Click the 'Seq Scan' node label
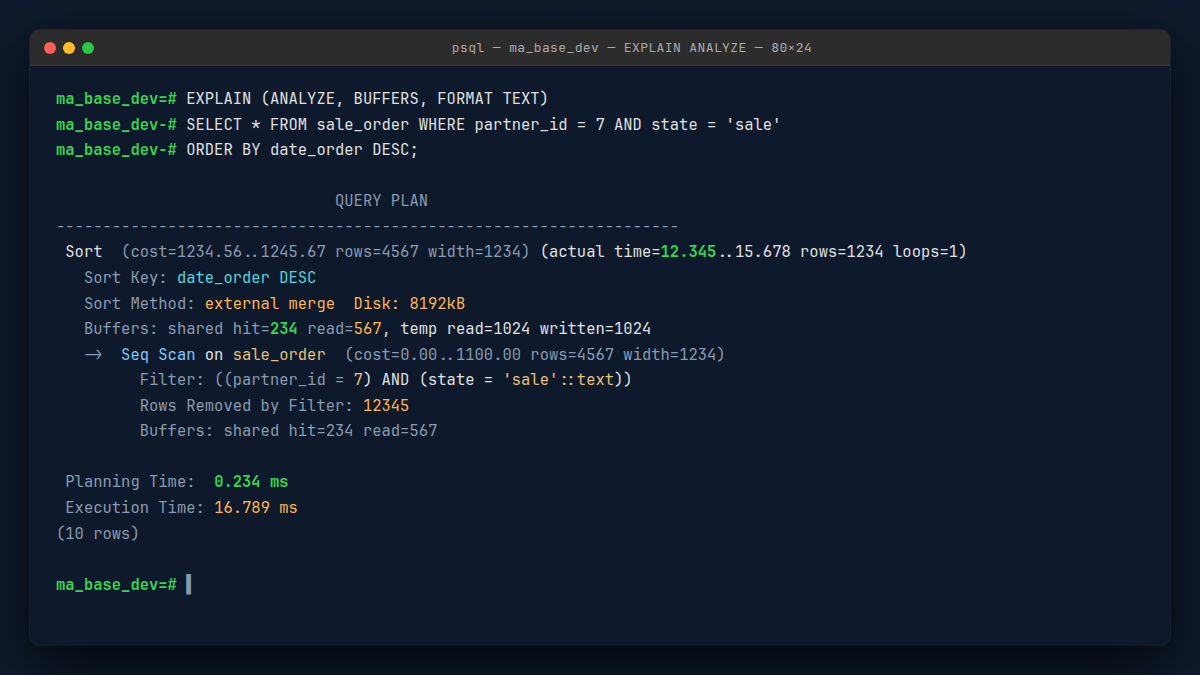Image resolution: width=1200 pixels, height=675 pixels. click(x=158, y=355)
